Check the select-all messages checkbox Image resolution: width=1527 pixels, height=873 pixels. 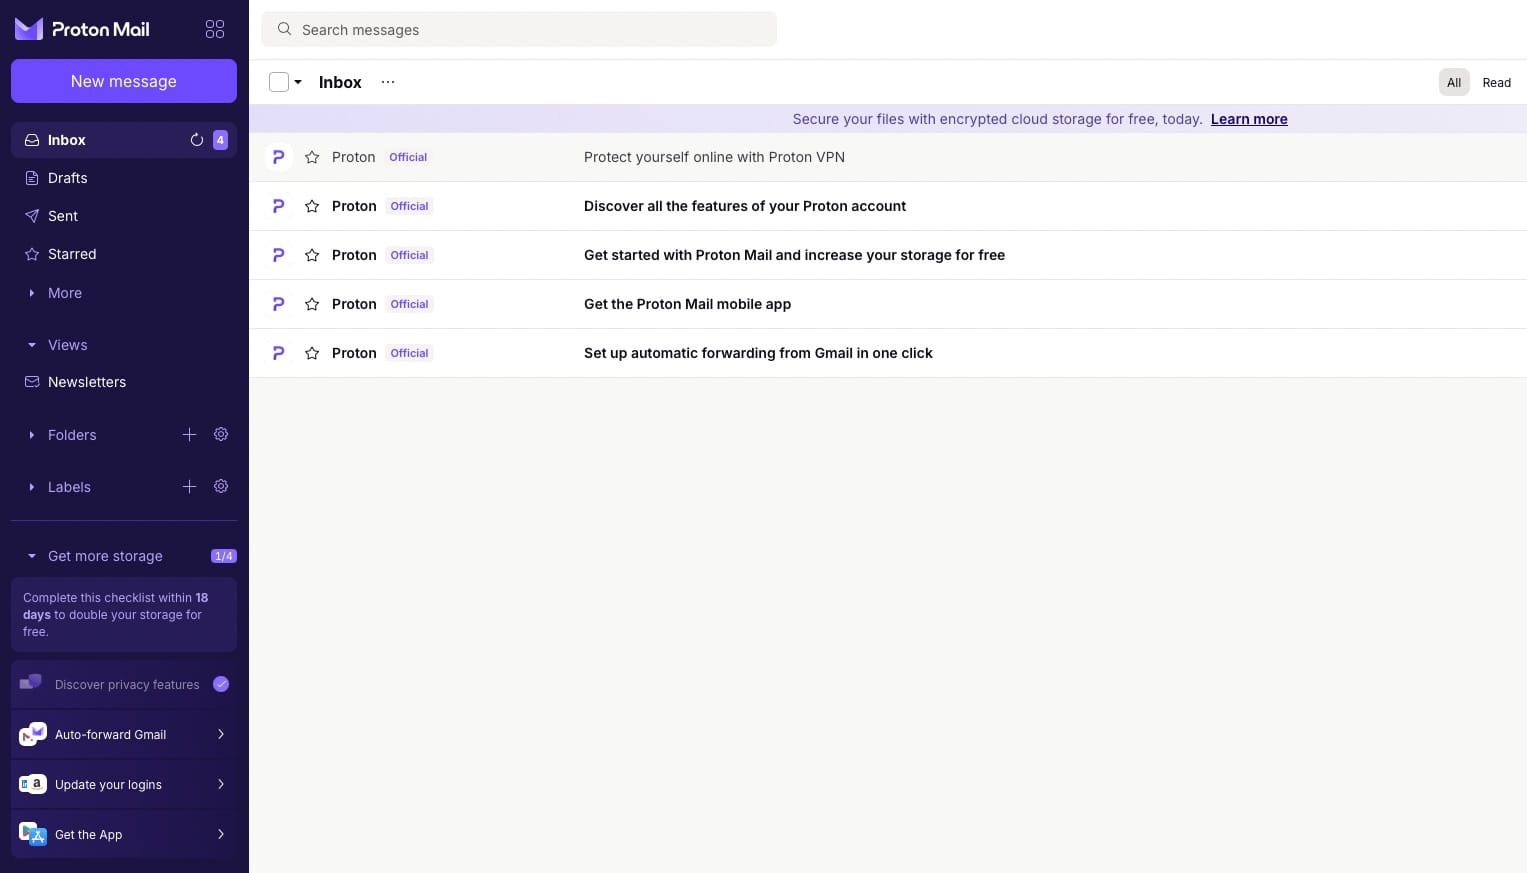279,82
